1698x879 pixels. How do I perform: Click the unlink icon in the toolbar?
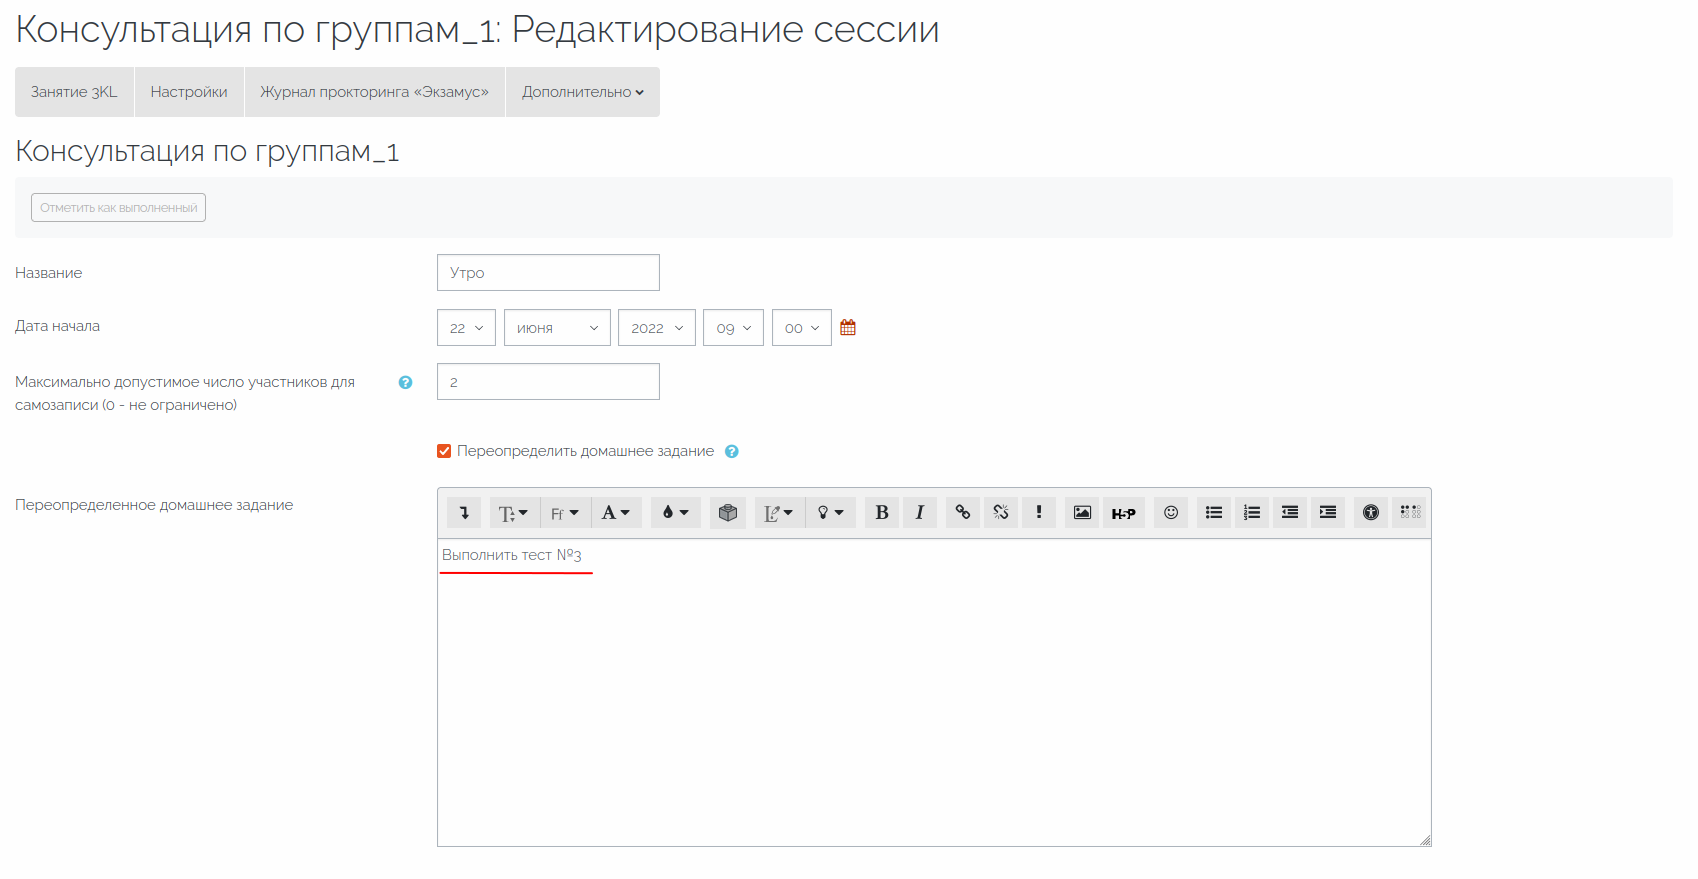[x=1000, y=513]
